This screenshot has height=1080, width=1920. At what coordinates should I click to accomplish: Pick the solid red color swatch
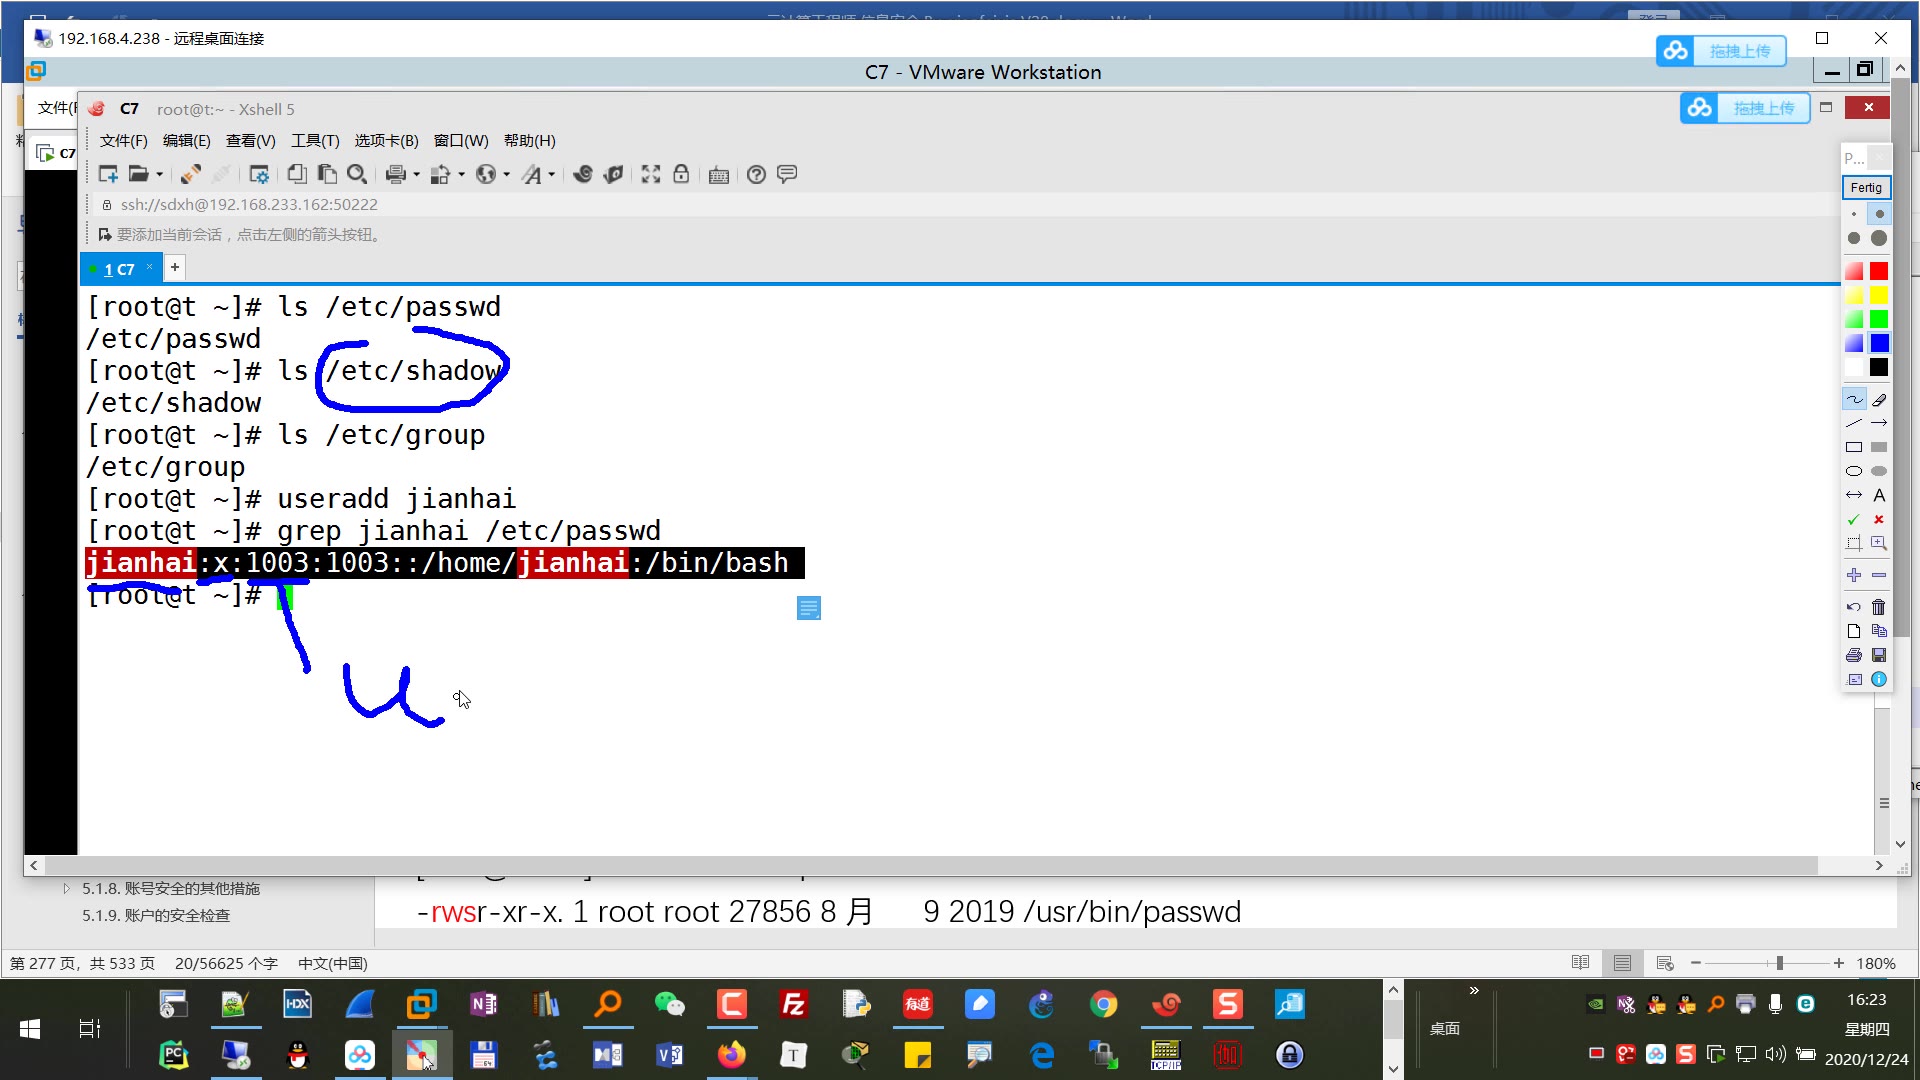pos(1879,271)
